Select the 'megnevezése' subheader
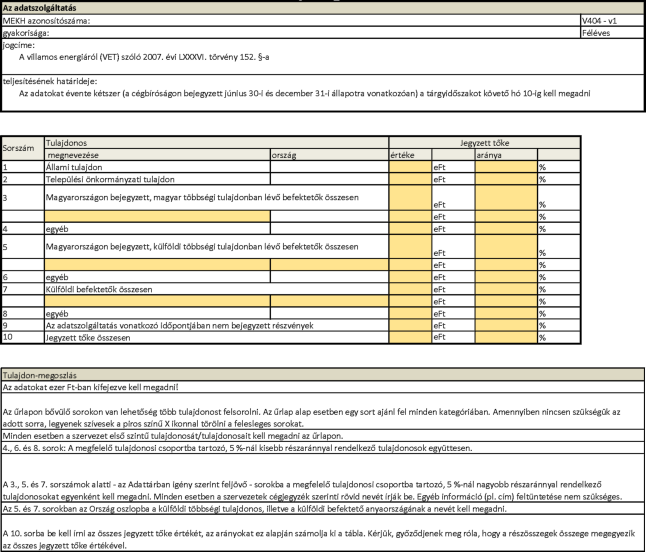This screenshot has width=646, height=552. tap(157, 155)
